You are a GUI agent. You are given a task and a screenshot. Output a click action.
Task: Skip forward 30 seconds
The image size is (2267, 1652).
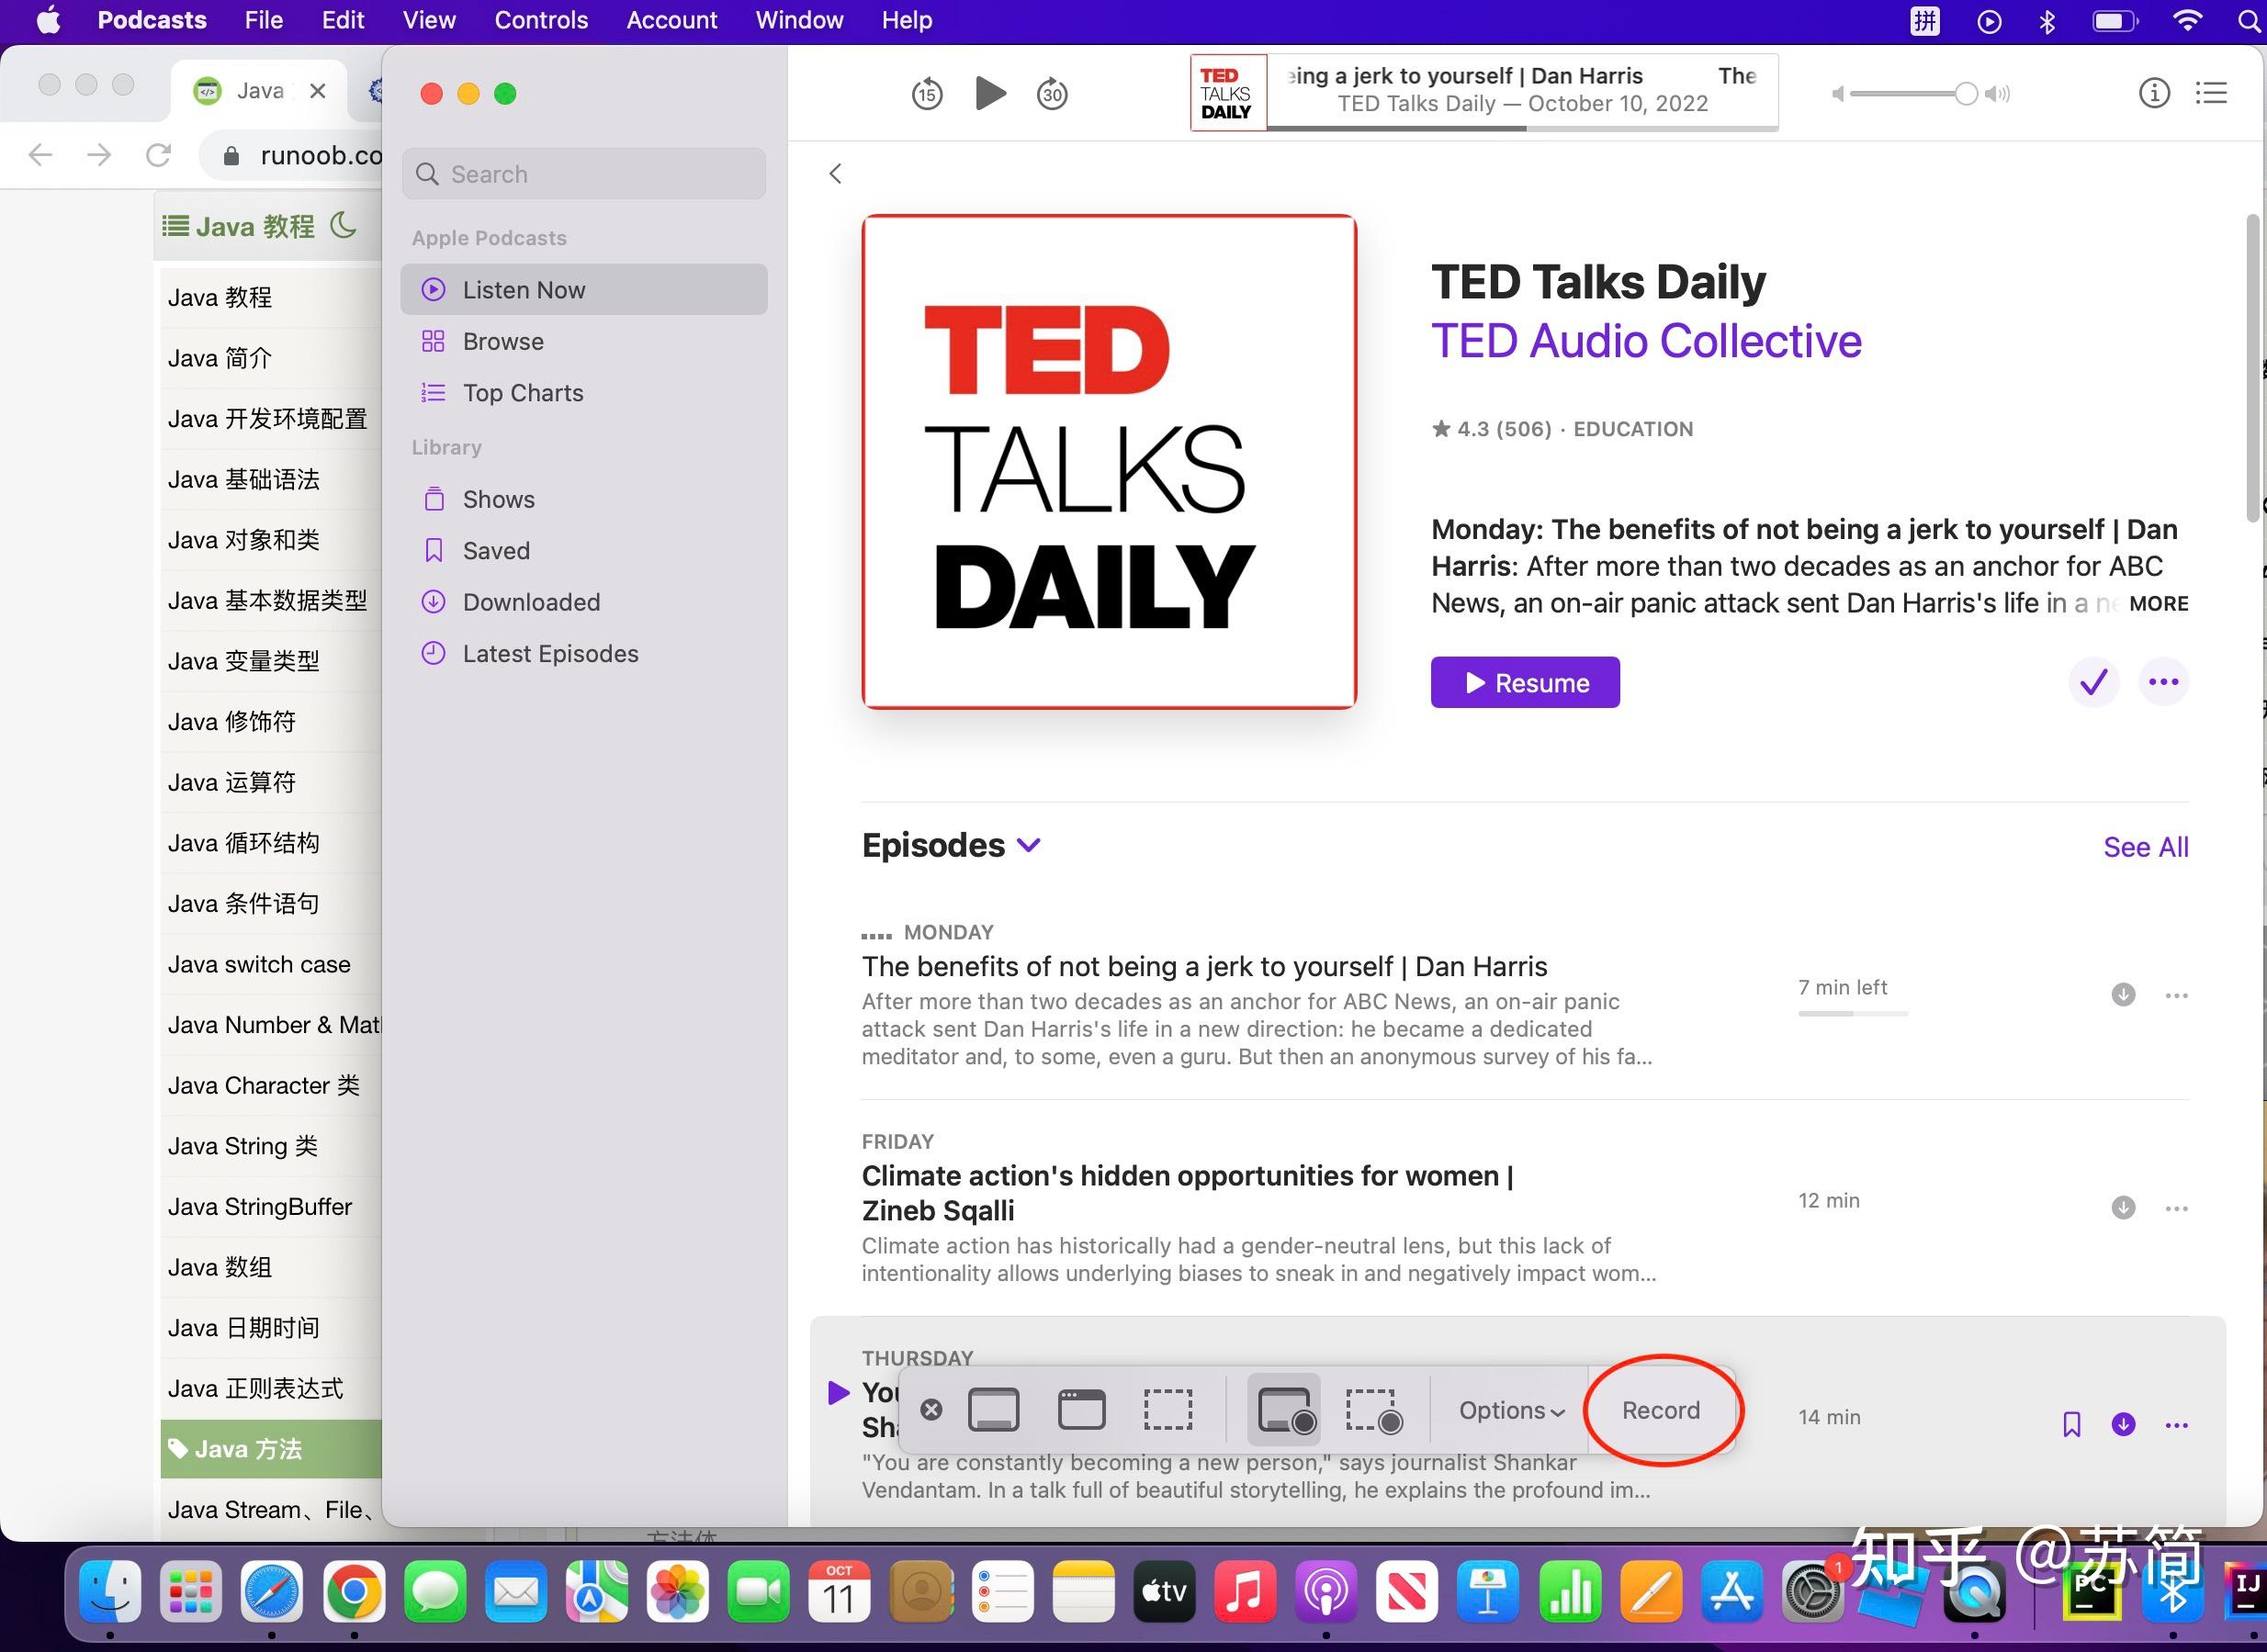click(x=1052, y=94)
